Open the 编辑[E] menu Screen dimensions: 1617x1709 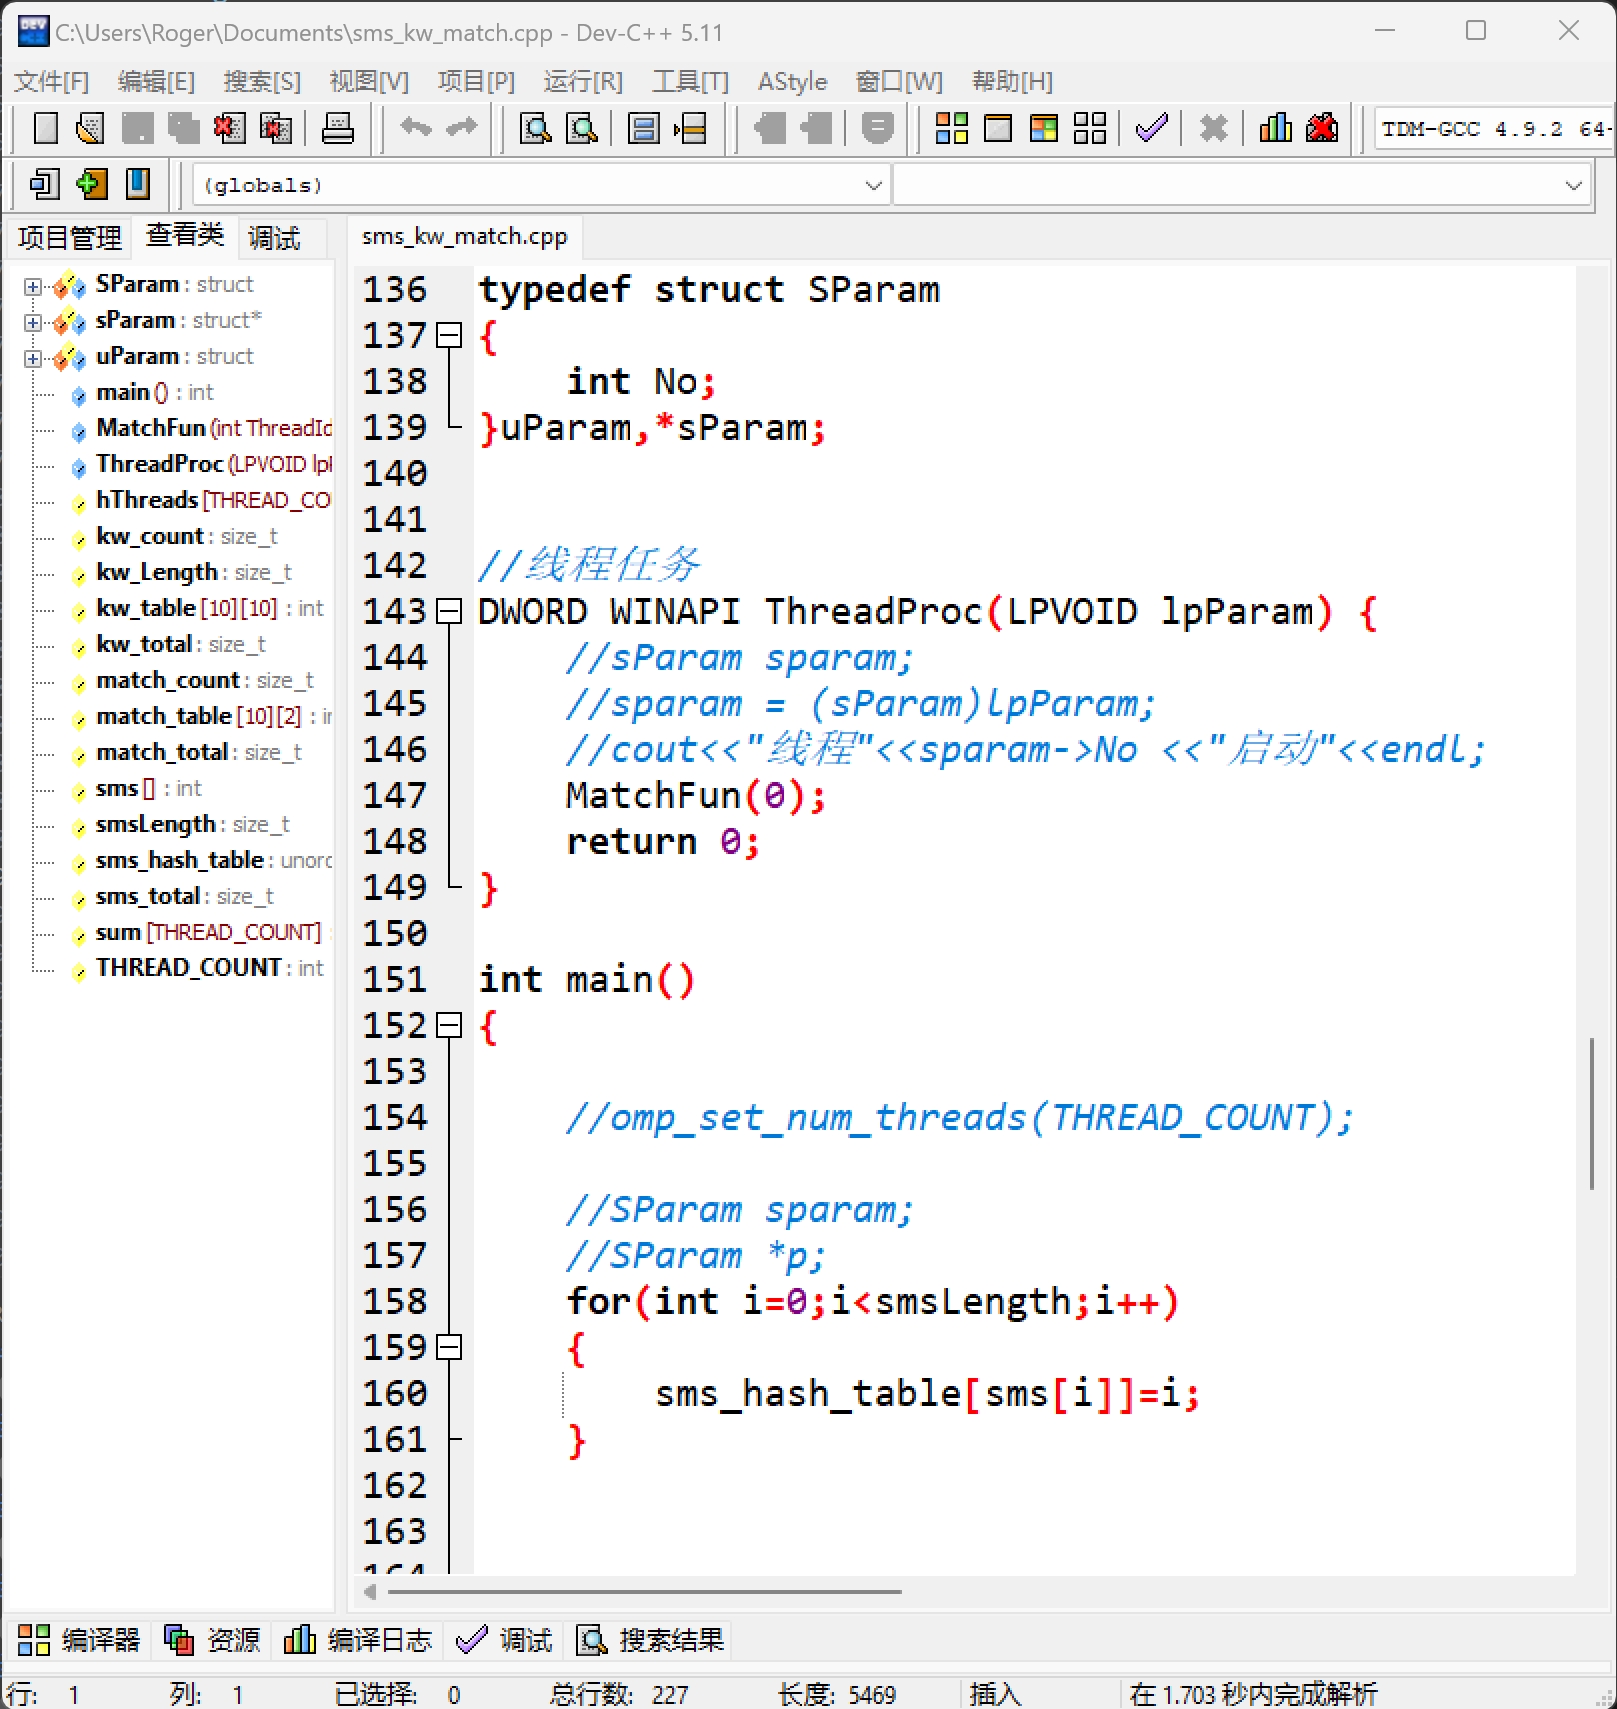(x=156, y=81)
